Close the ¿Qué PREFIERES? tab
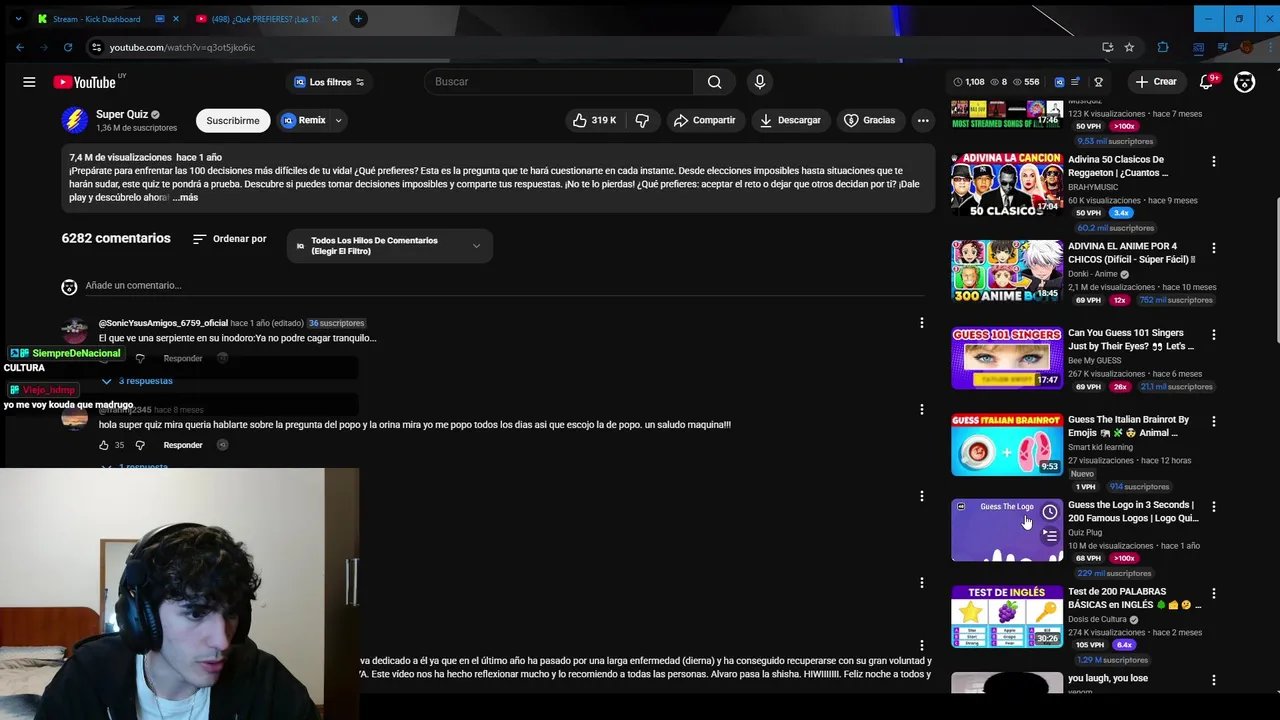The image size is (1280, 720). click(334, 18)
